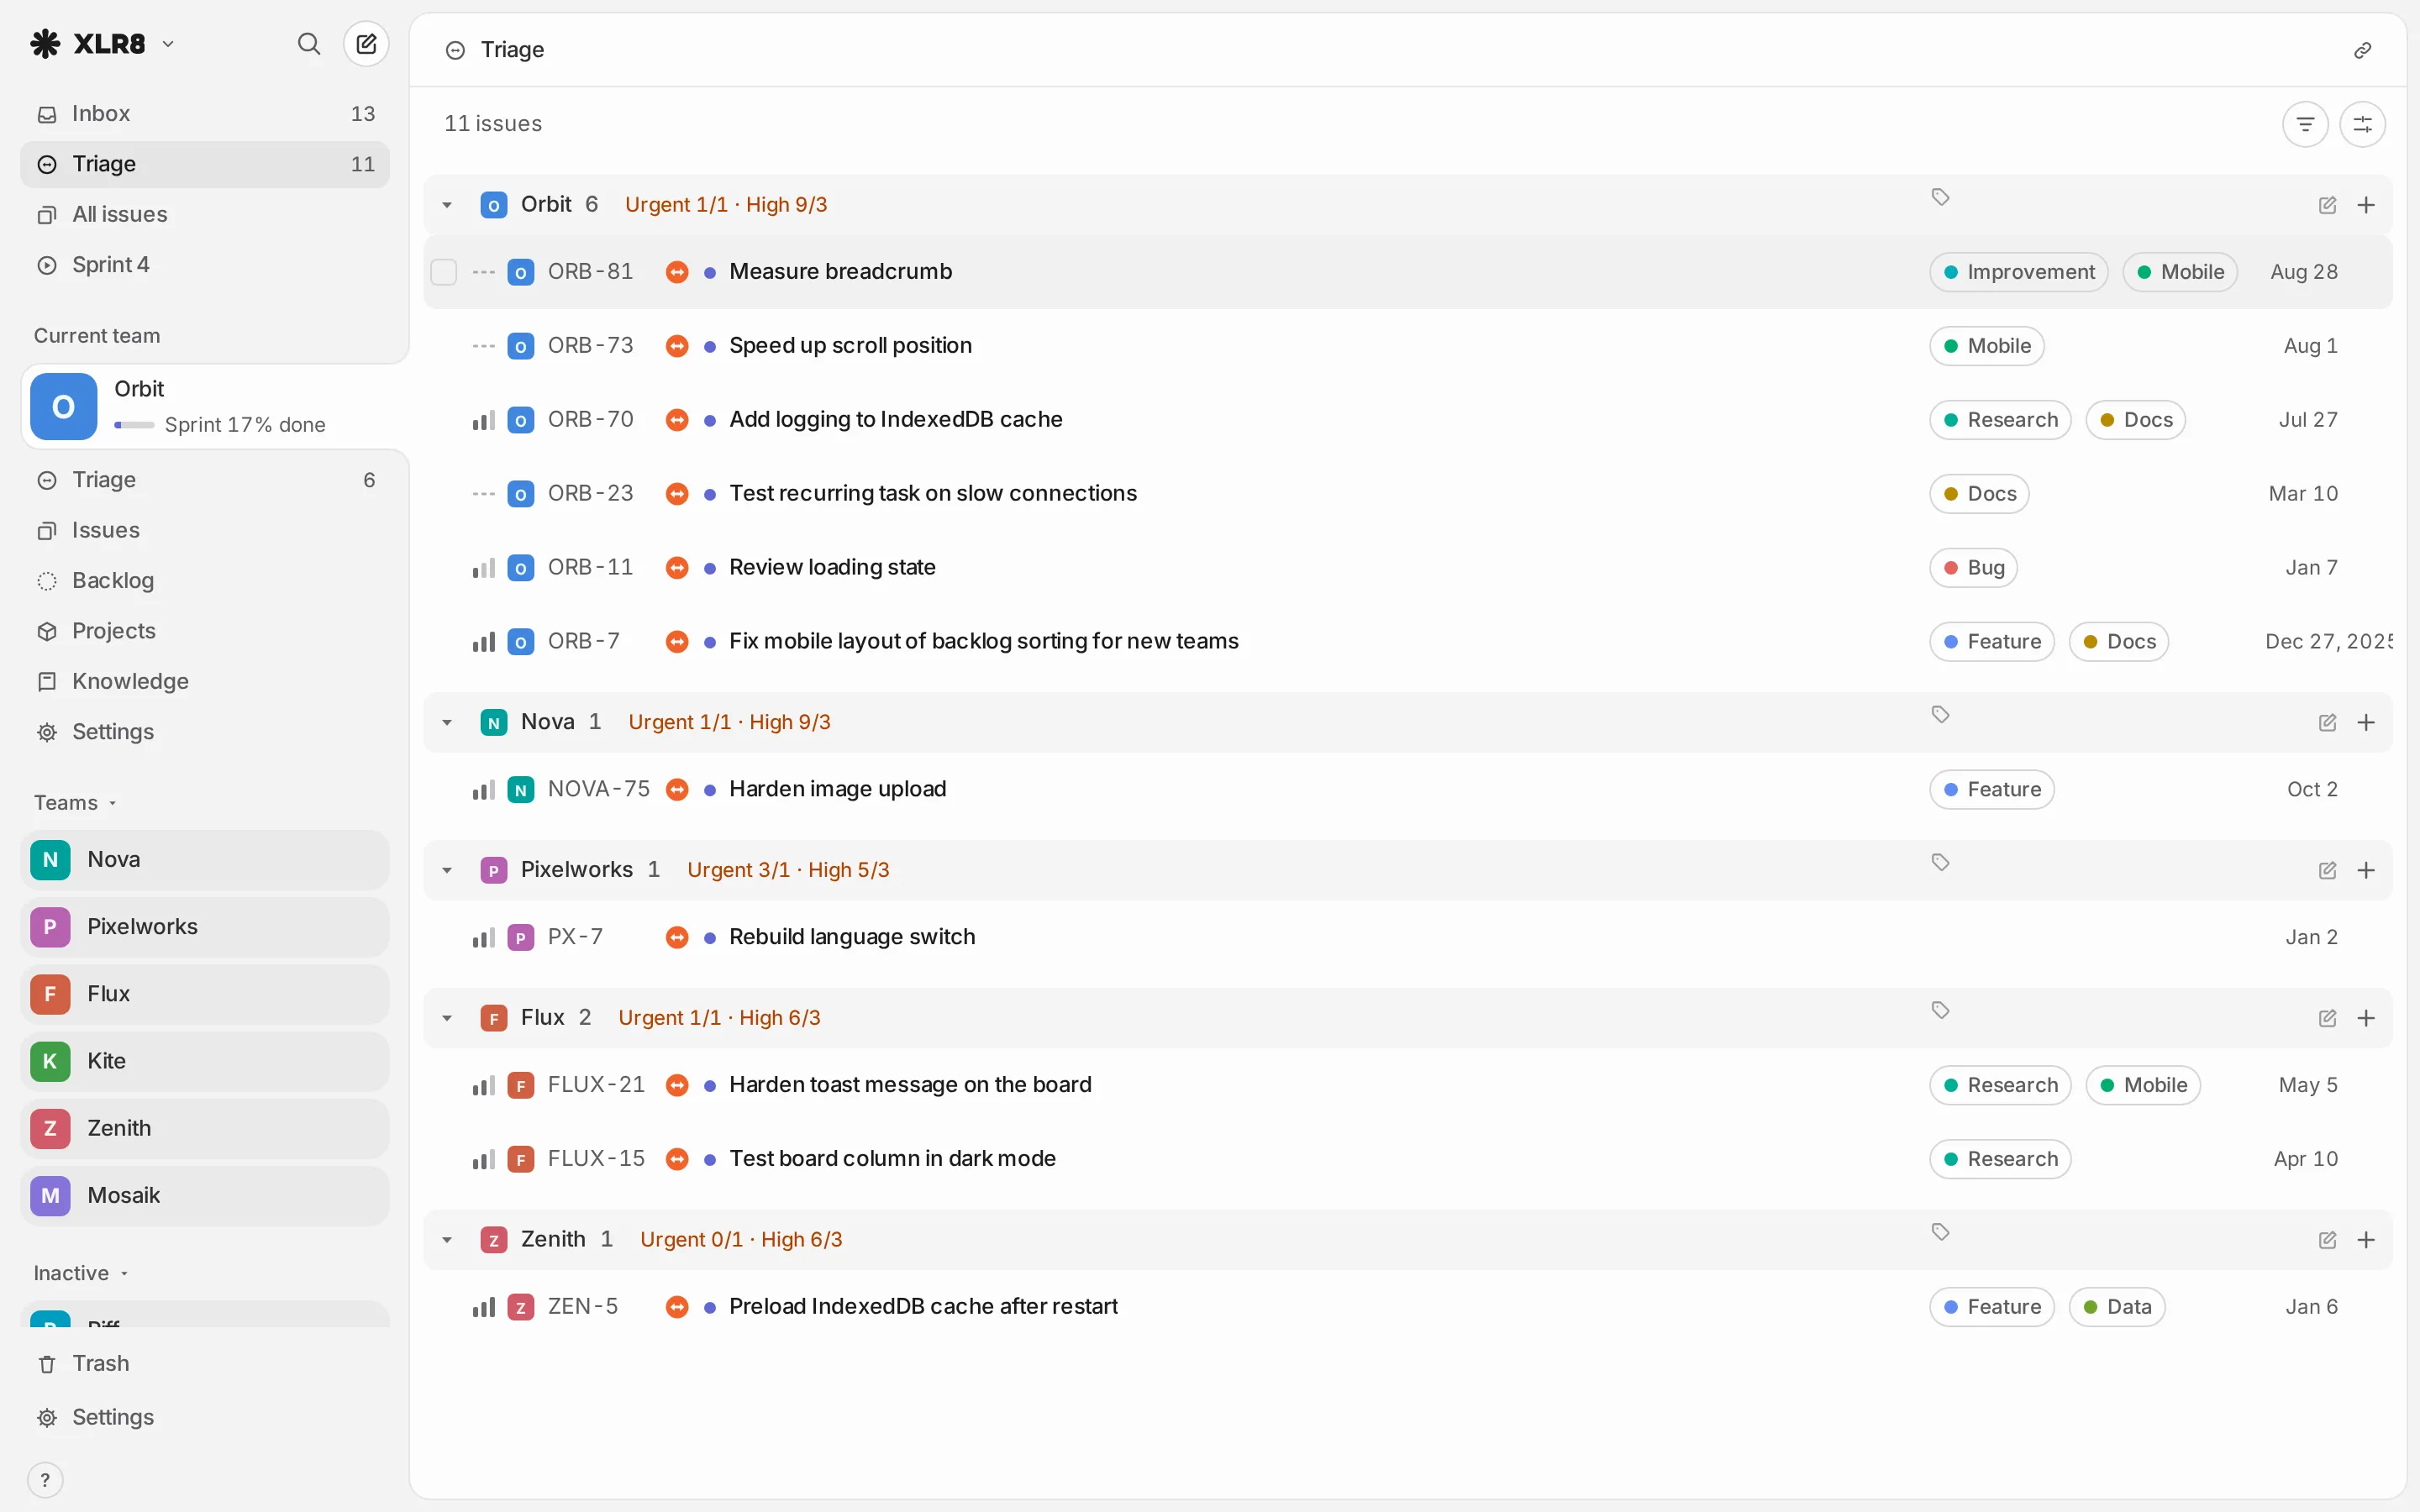Click plus icon in Flux group header
Image resolution: width=2420 pixels, height=1512 pixels.
tap(2366, 1018)
